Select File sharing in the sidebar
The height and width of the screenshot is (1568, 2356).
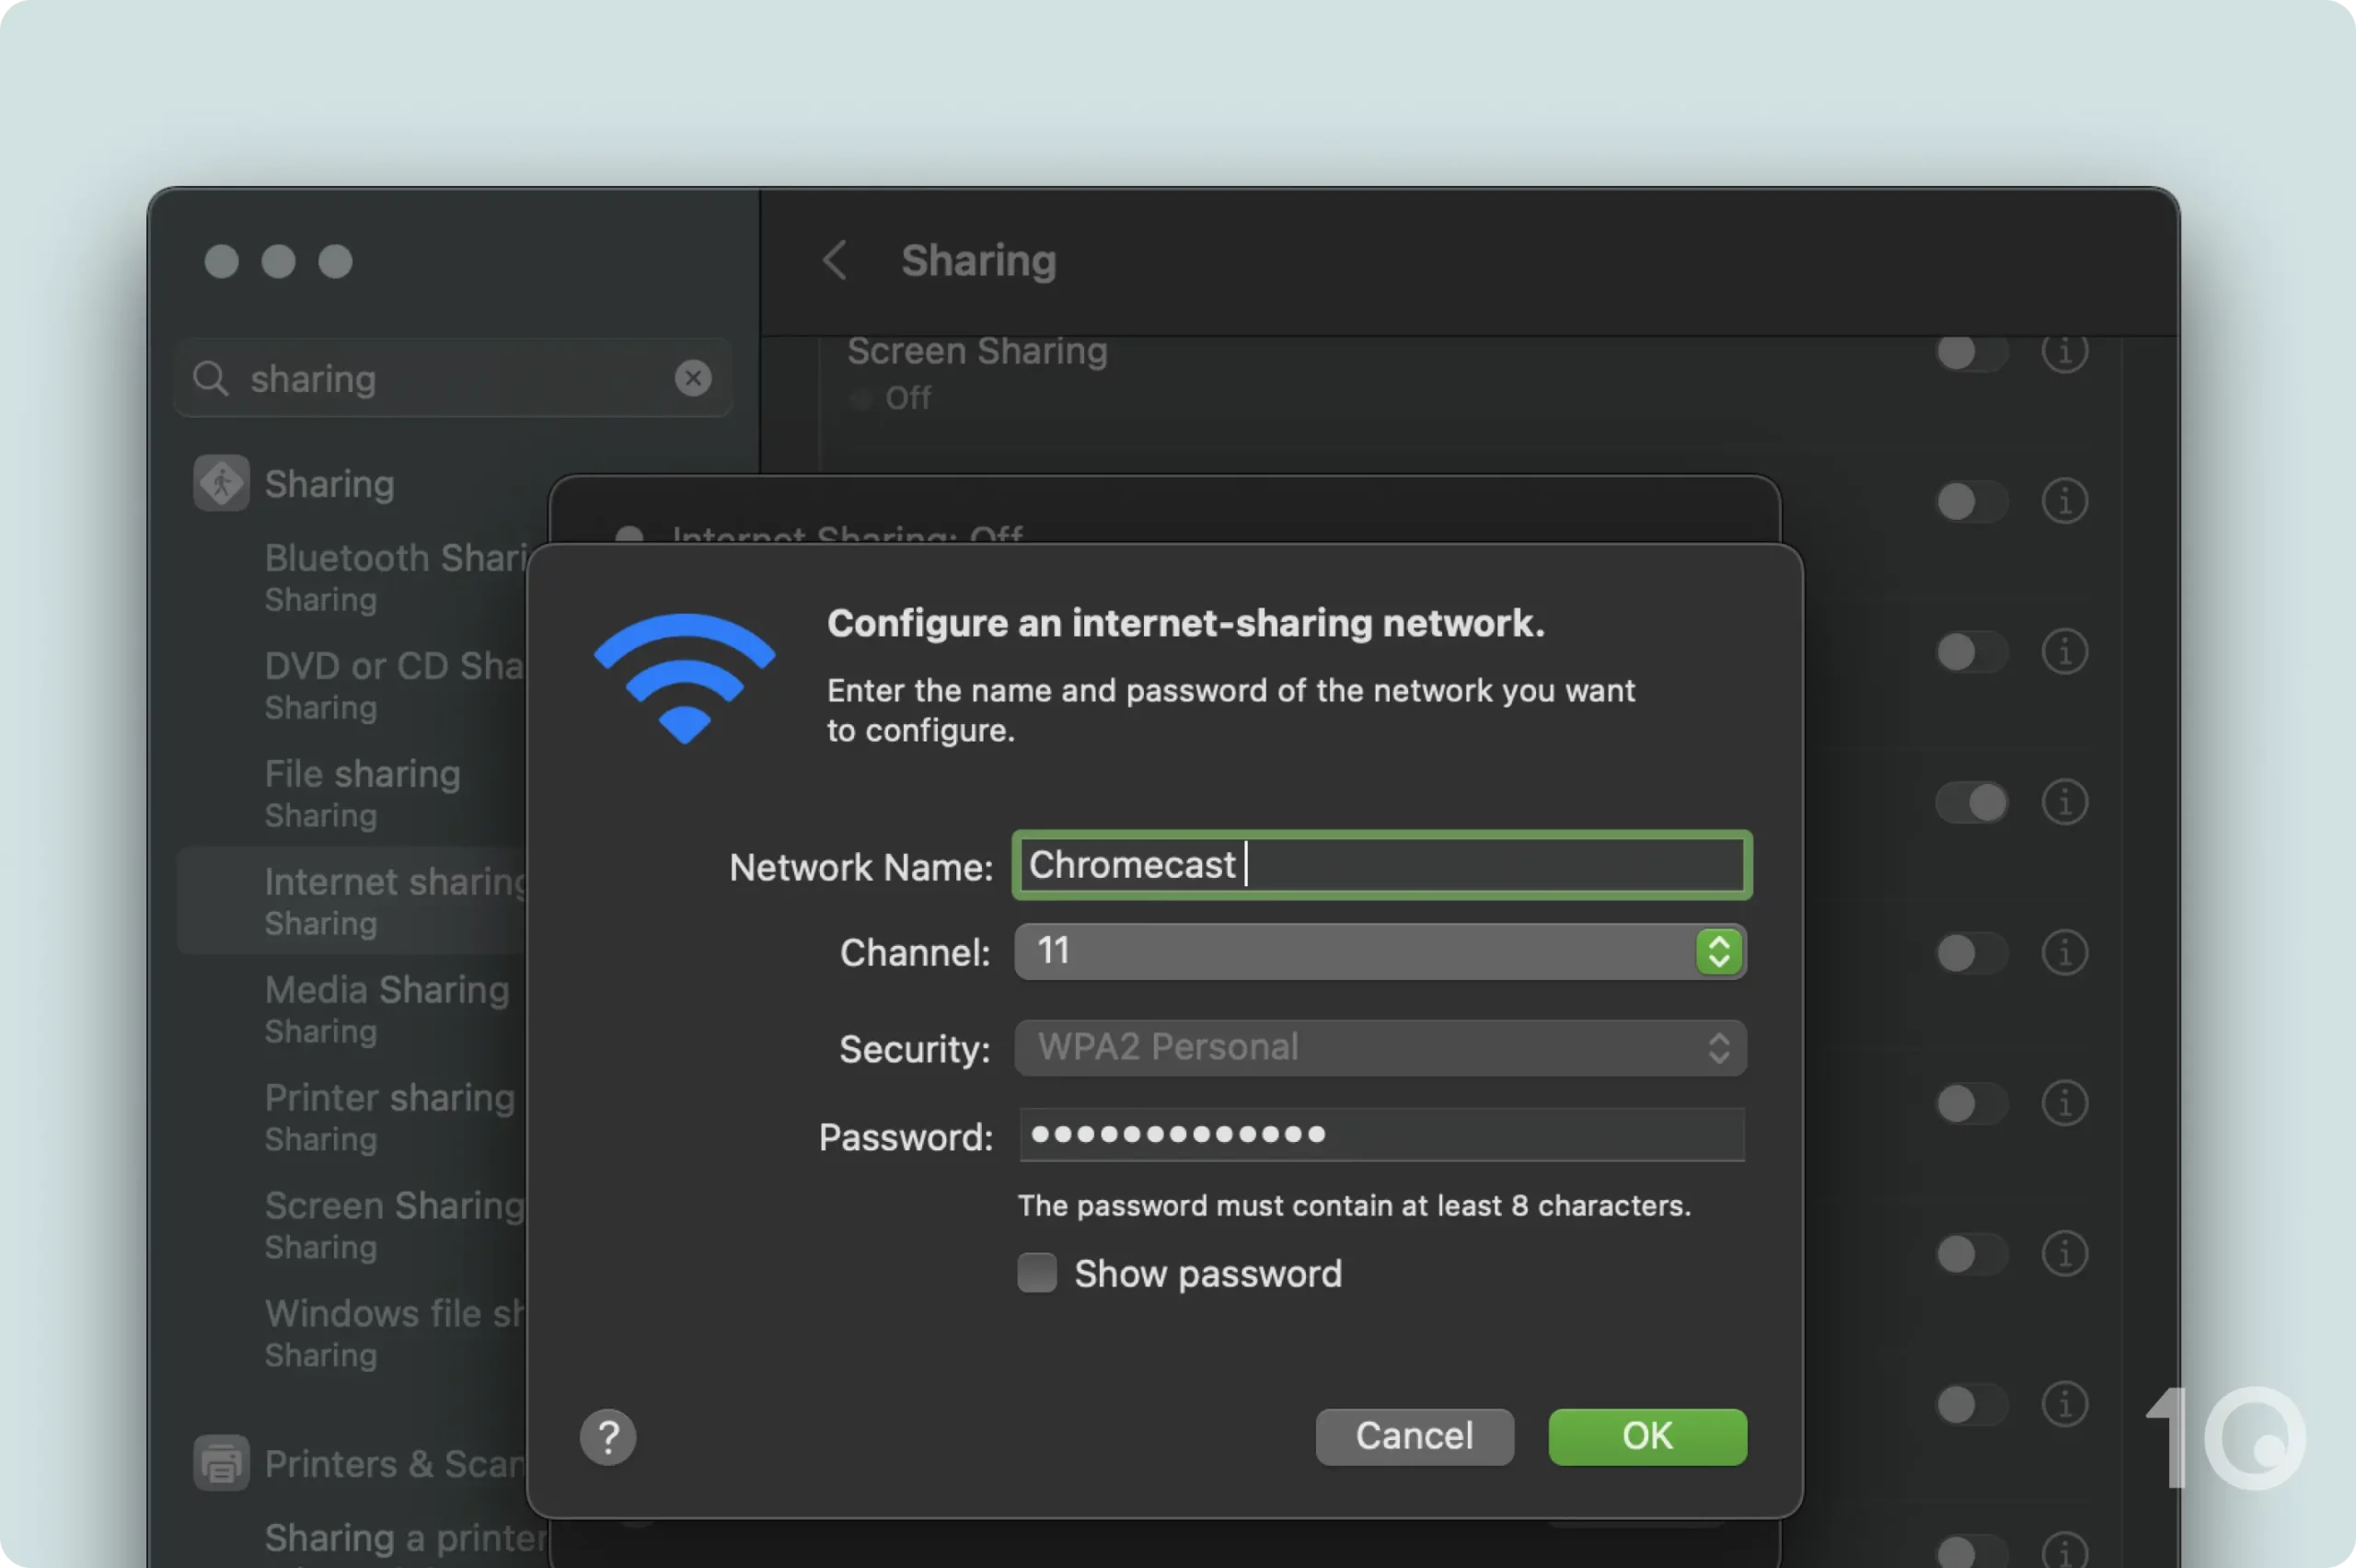tap(362, 773)
